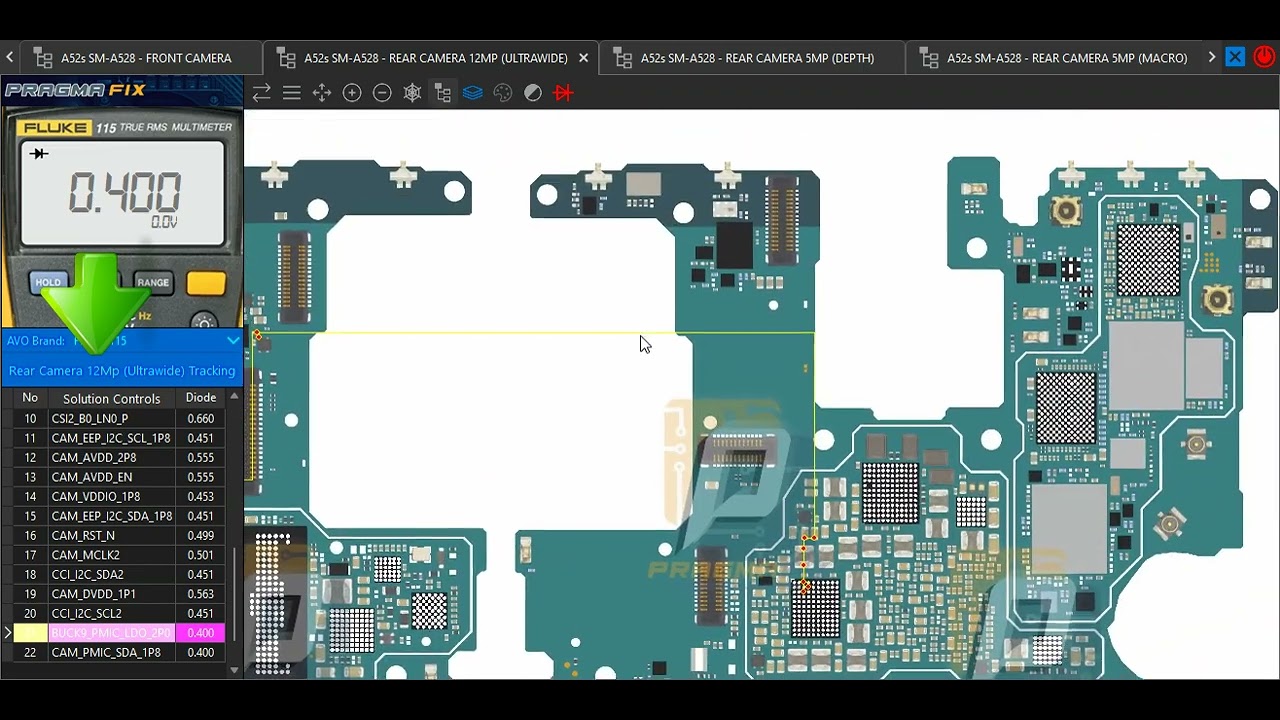Select row CCI_I2C_SCL2
The width and height of the screenshot is (1280, 720).
pos(120,614)
